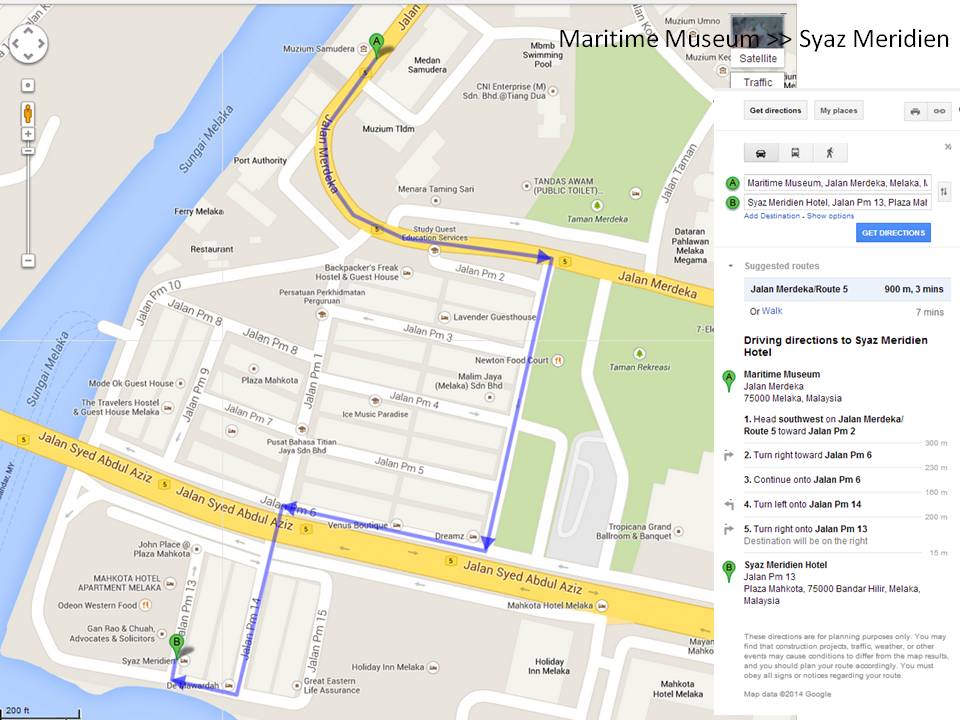Viewport: 960px width, 720px height.
Task: Click the zoom out minus button
Action: click(28, 261)
